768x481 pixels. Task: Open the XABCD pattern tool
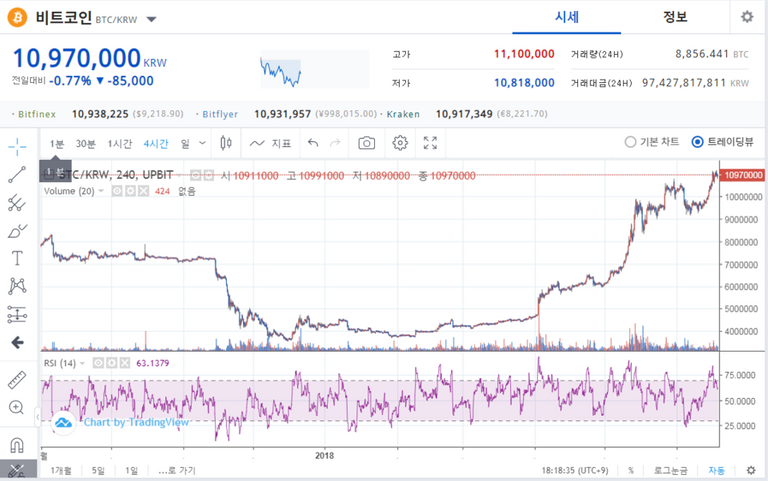pyautogui.click(x=17, y=286)
